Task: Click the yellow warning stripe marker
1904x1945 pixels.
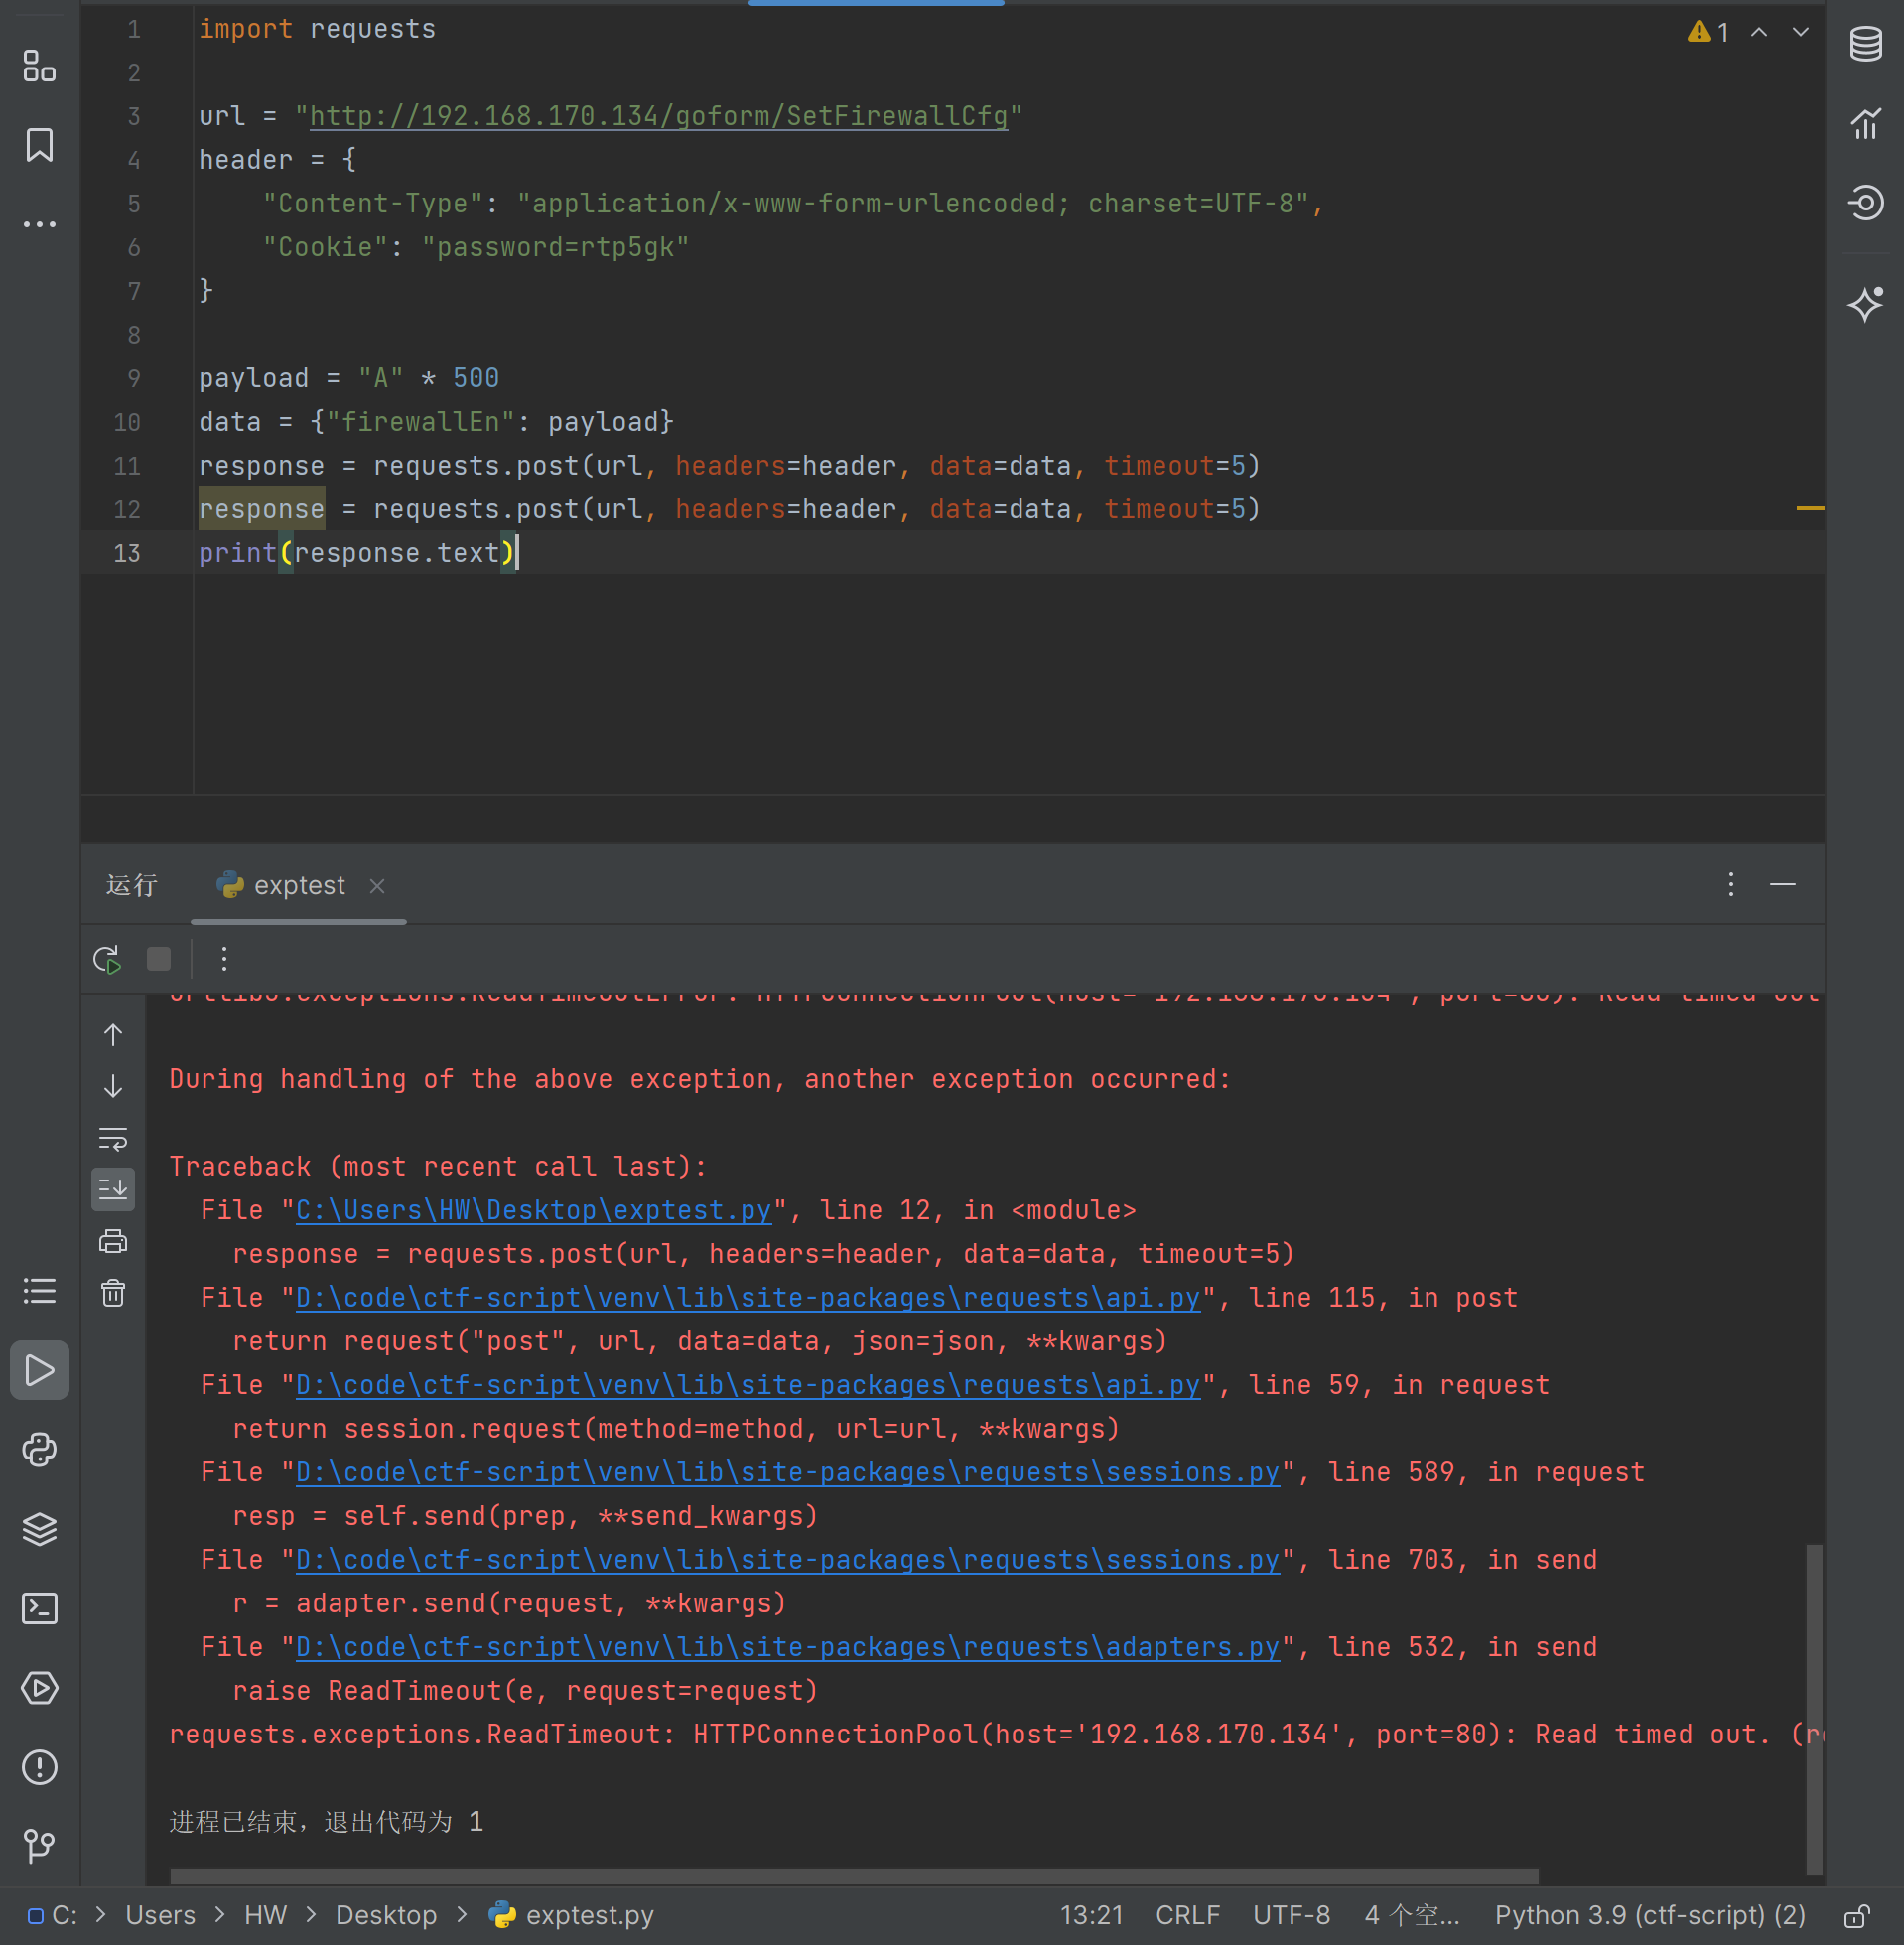Action: click(1809, 509)
